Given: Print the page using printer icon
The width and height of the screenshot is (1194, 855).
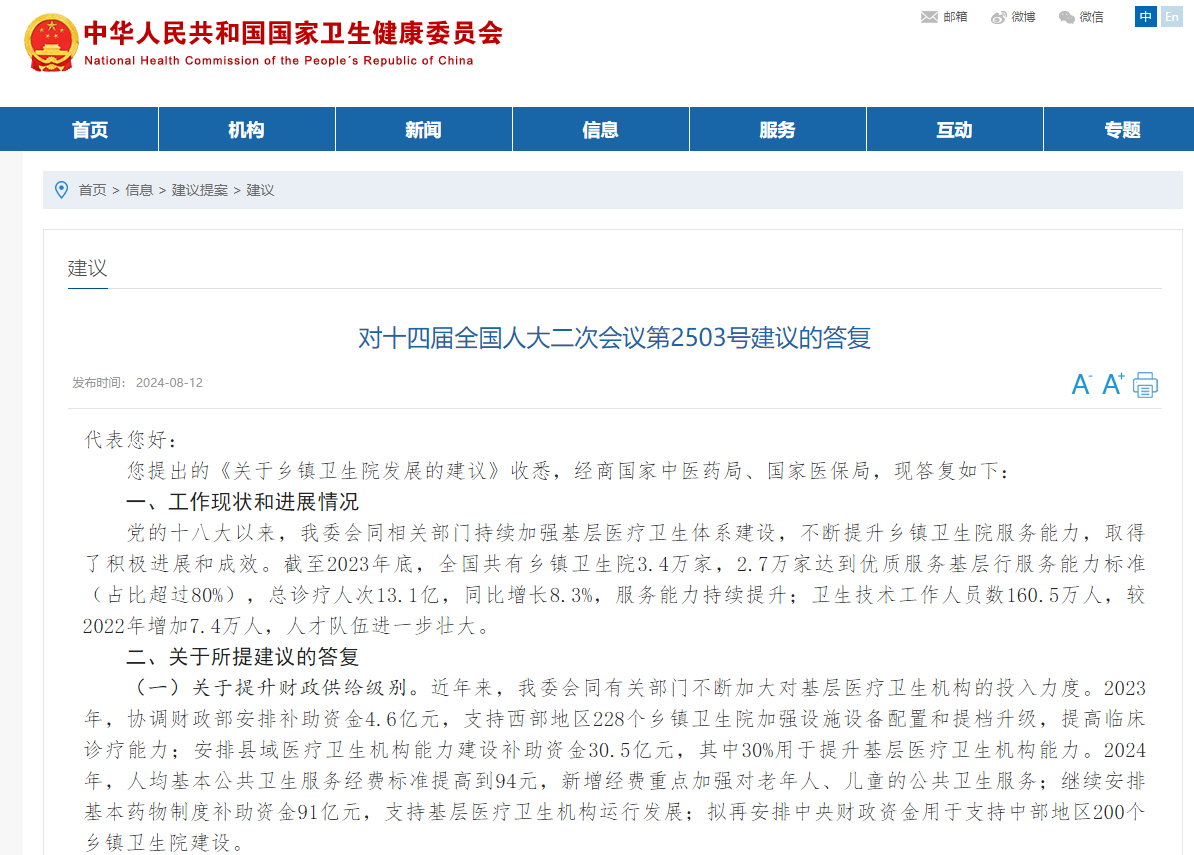Looking at the screenshot, I should (1145, 385).
